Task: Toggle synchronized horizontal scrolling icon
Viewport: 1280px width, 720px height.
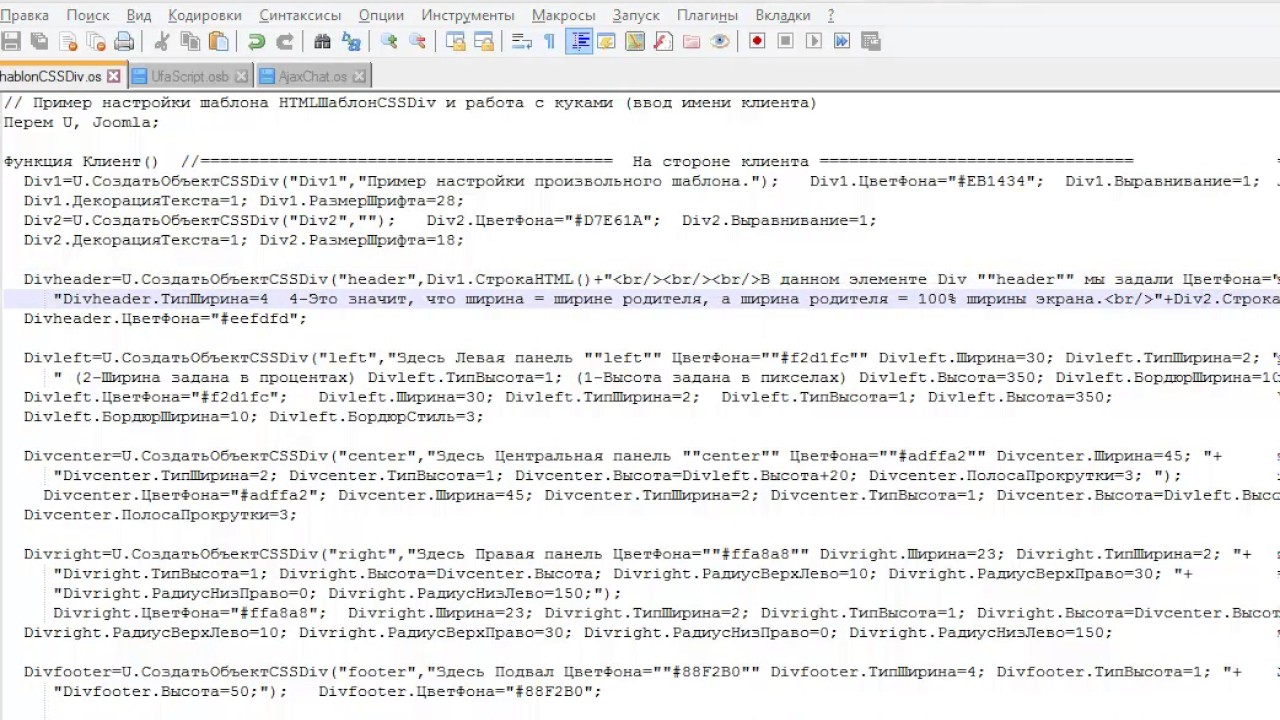Action: [x=483, y=41]
